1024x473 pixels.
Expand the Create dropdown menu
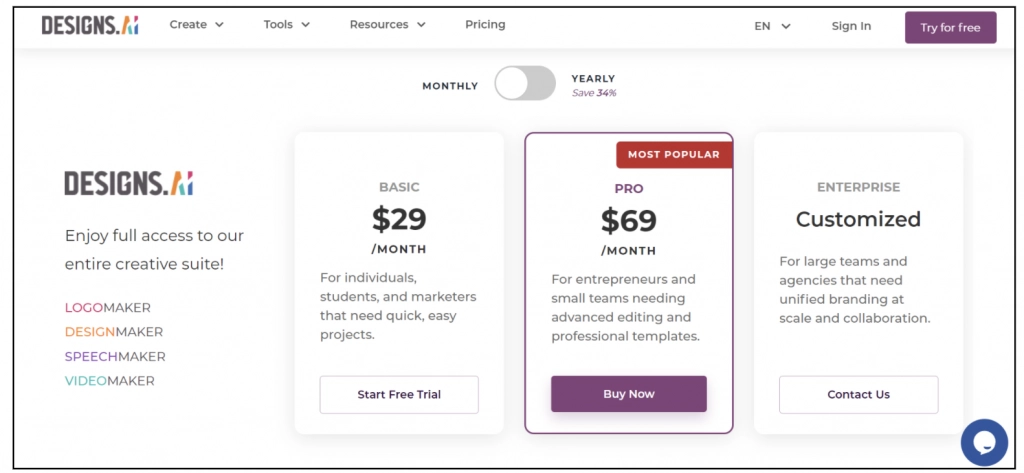[196, 25]
